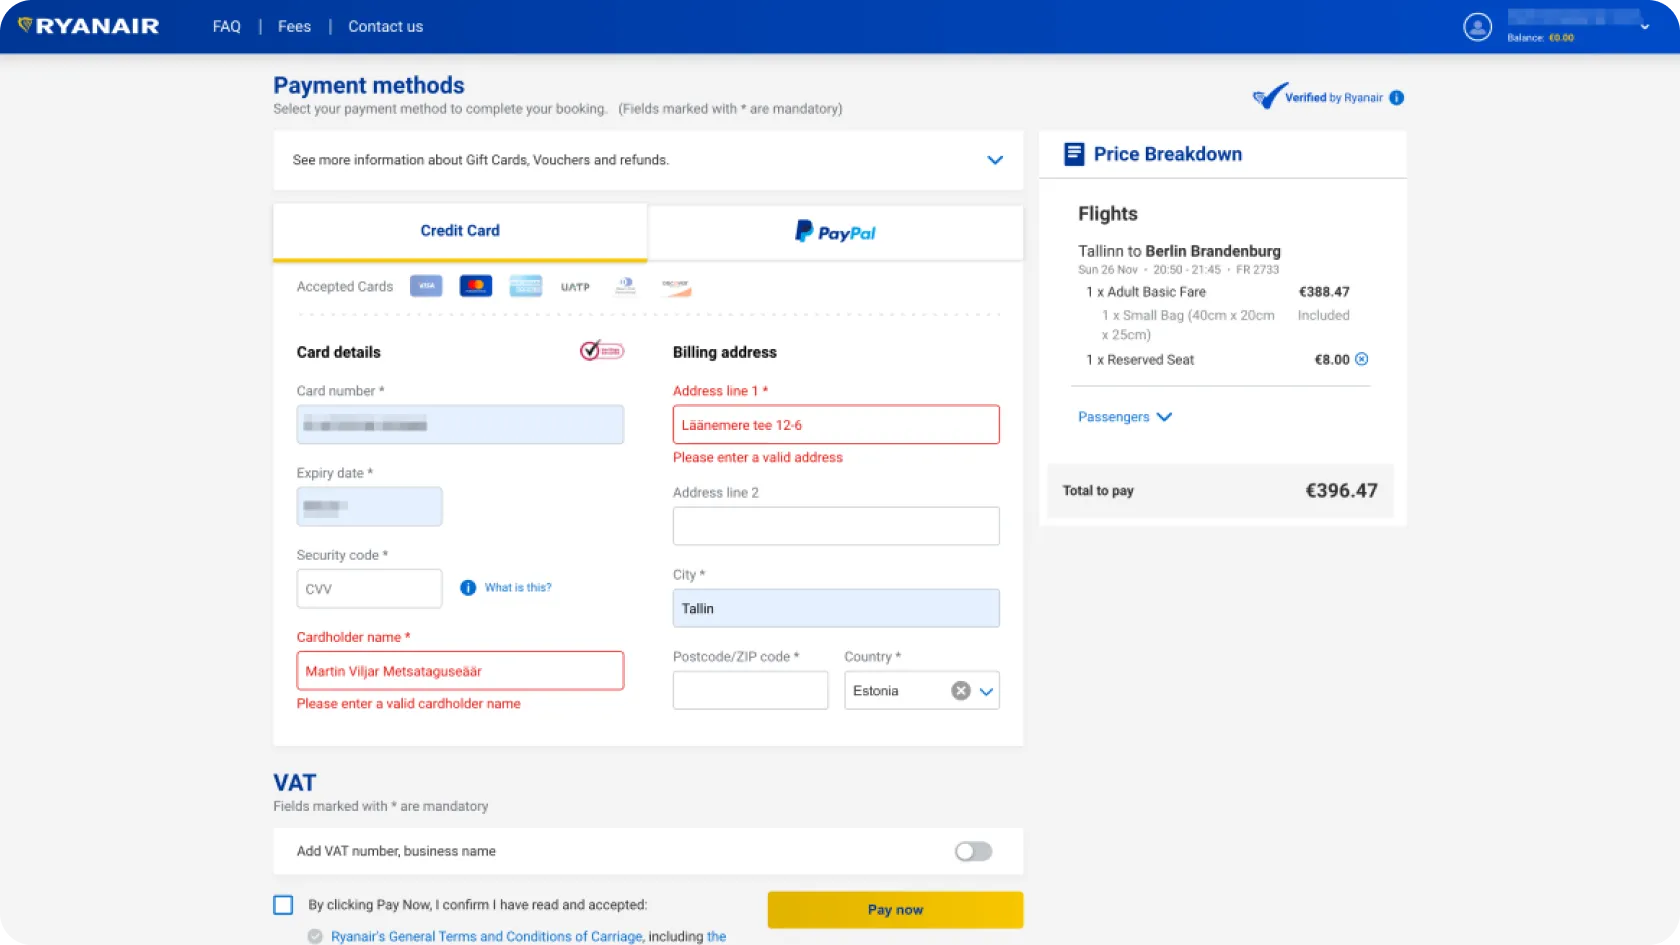Screen dimensions: 1680x945
Task: Click the Price Breakdown document icon
Action: pyautogui.click(x=1074, y=154)
